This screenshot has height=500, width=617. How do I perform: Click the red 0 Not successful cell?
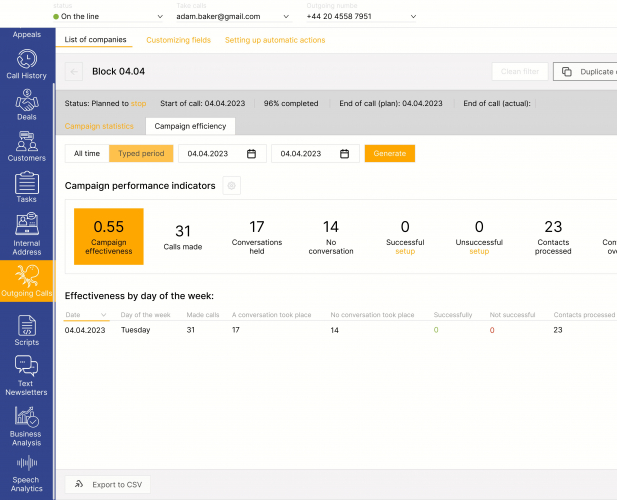coord(492,330)
